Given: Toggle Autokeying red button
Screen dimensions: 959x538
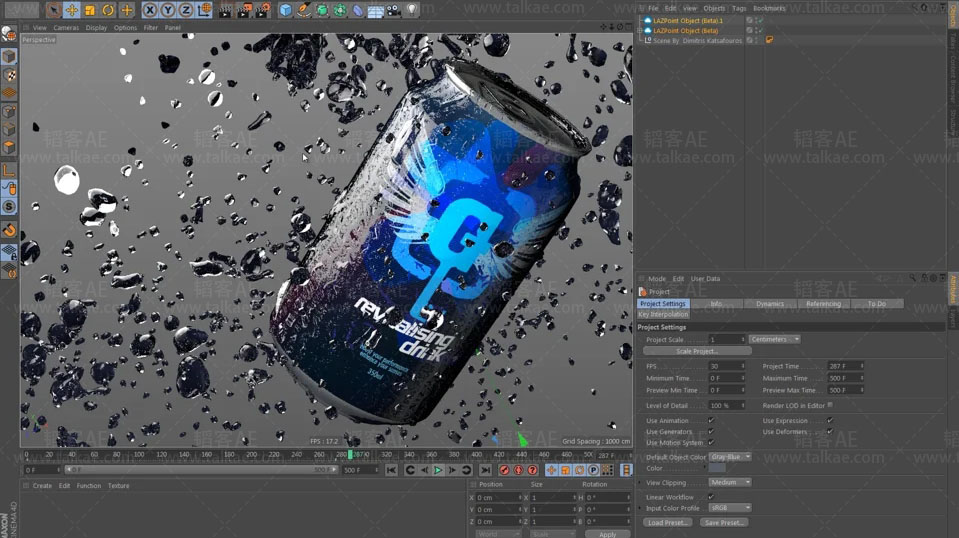Looking at the screenshot, I should pos(518,470).
